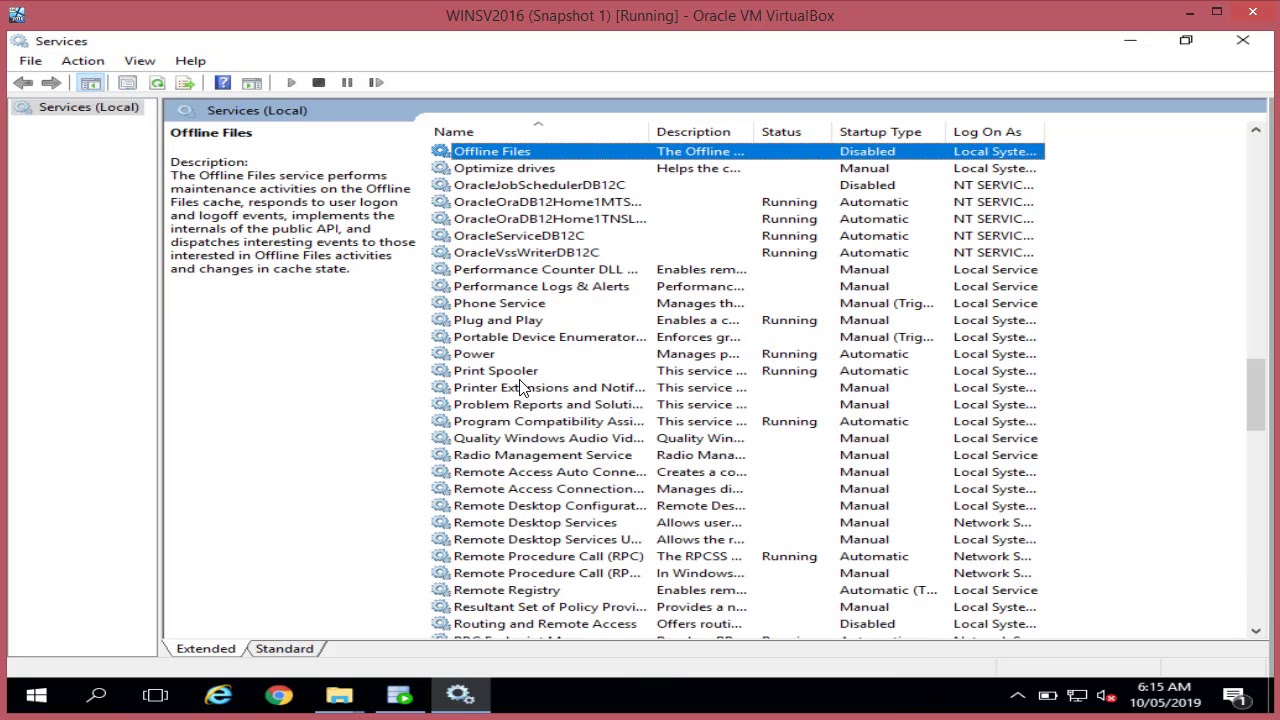Open the View menu
Viewport: 1280px width, 720px height.
[139, 61]
